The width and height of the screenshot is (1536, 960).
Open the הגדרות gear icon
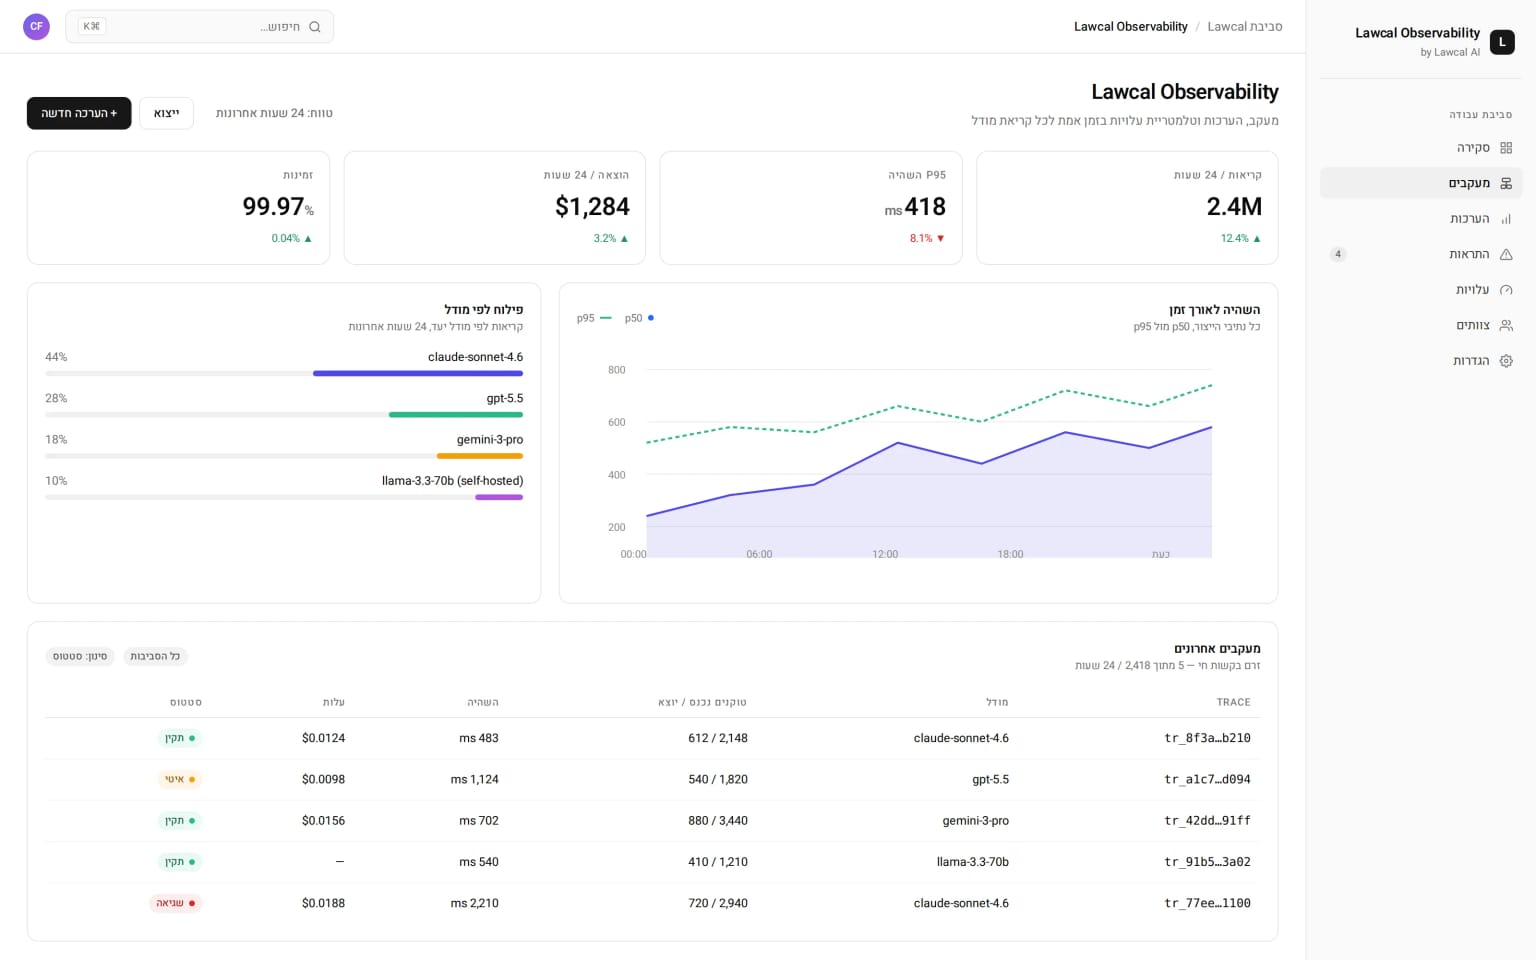click(x=1506, y=361)
